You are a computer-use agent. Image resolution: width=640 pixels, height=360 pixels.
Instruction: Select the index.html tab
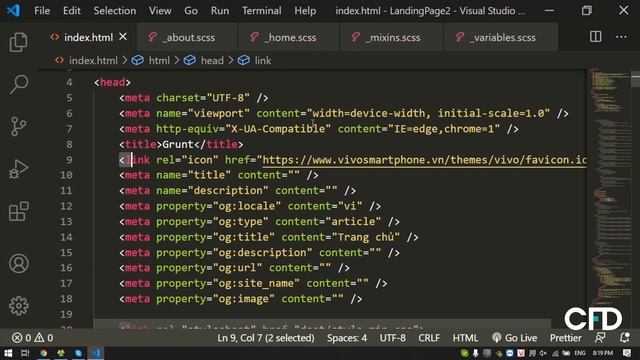pyautogui.click(x=88, y=37)
